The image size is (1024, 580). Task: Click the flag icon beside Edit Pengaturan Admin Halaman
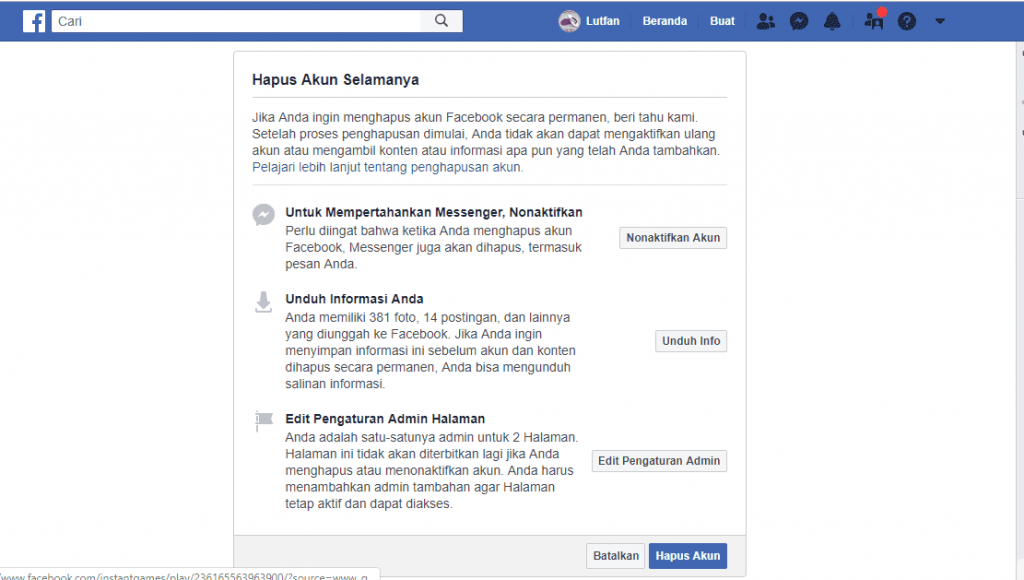[x=263, y=420]
